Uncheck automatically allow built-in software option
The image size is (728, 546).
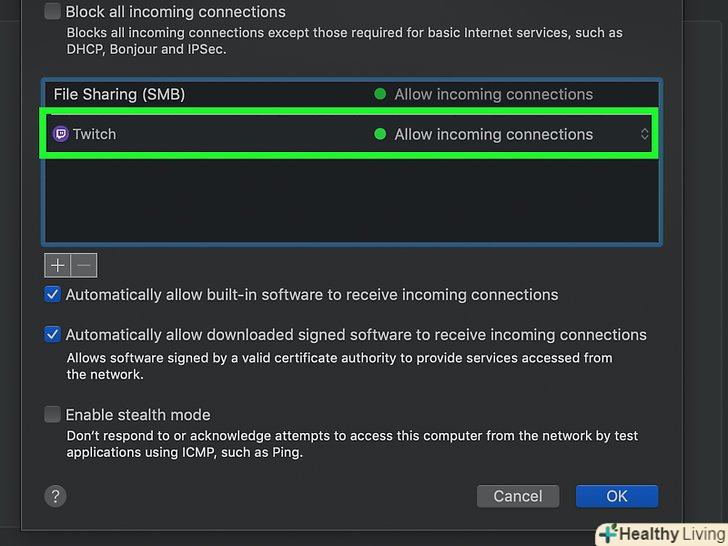tap(53, 295)
